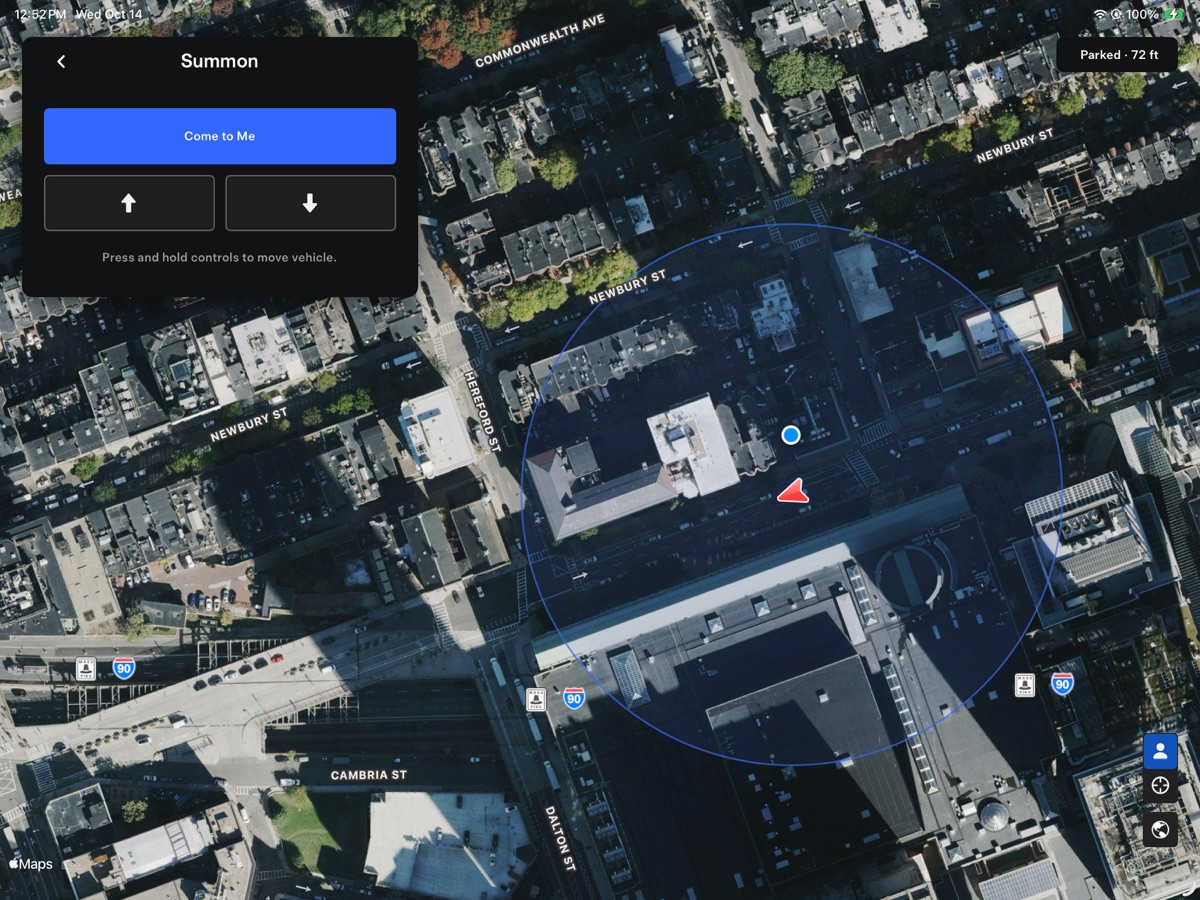The height and width of the screenshot is (900, 1200).
Task: Go back from the Summon panel
Action: pos(61,62)
